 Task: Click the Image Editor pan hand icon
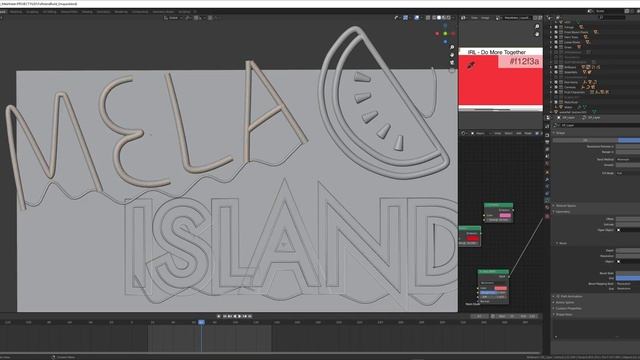click(537, 34)
